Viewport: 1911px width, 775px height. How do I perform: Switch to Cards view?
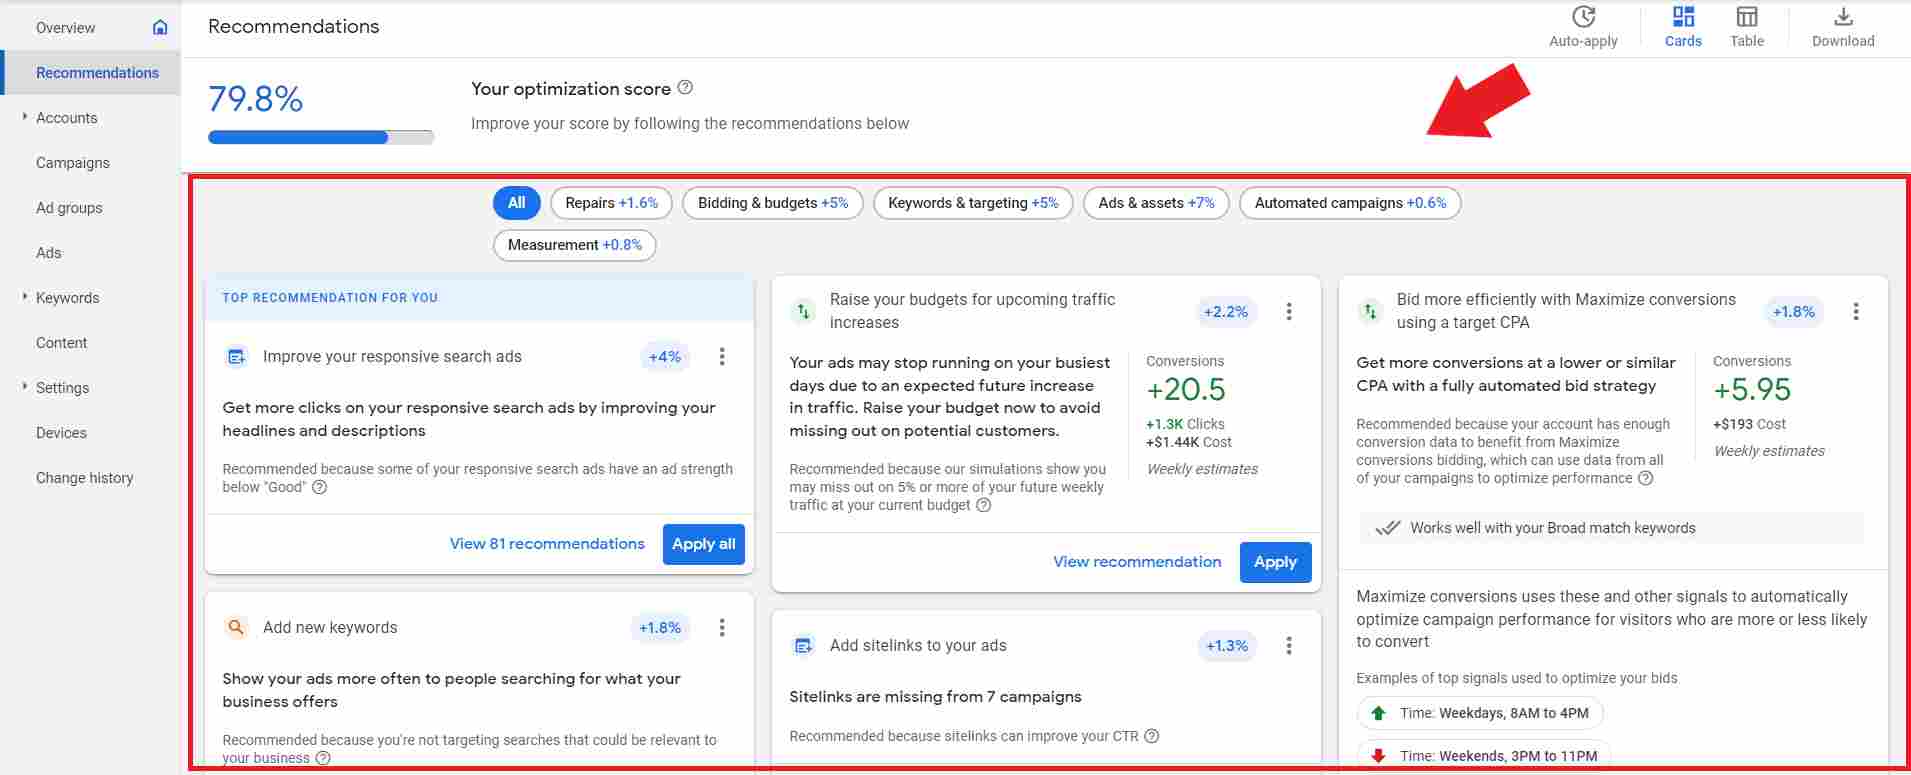(1683, 27)
